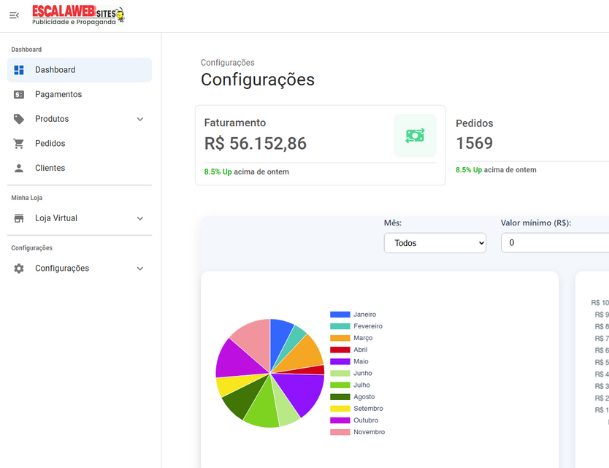Toggle Maio purple legend swatch
609x468 pixels.
[x=340, y=361]
